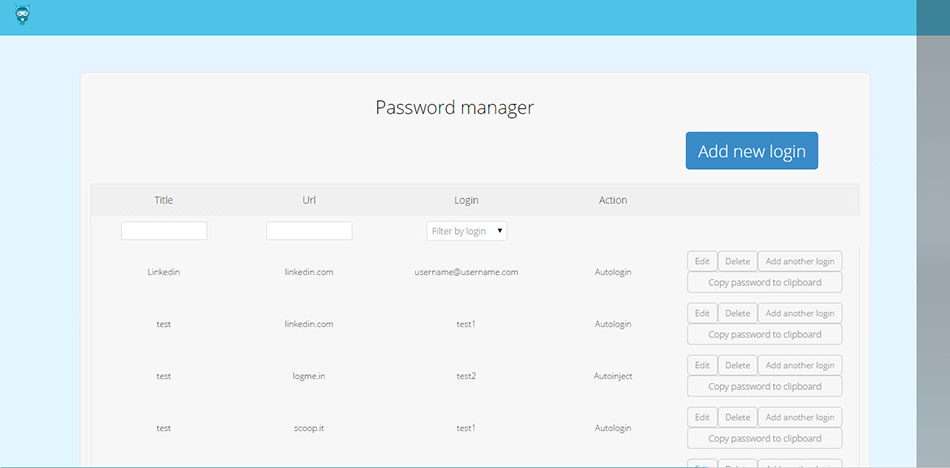Edit the logme.in login entry
Screen dimensions: 950x468
(702, 365)
